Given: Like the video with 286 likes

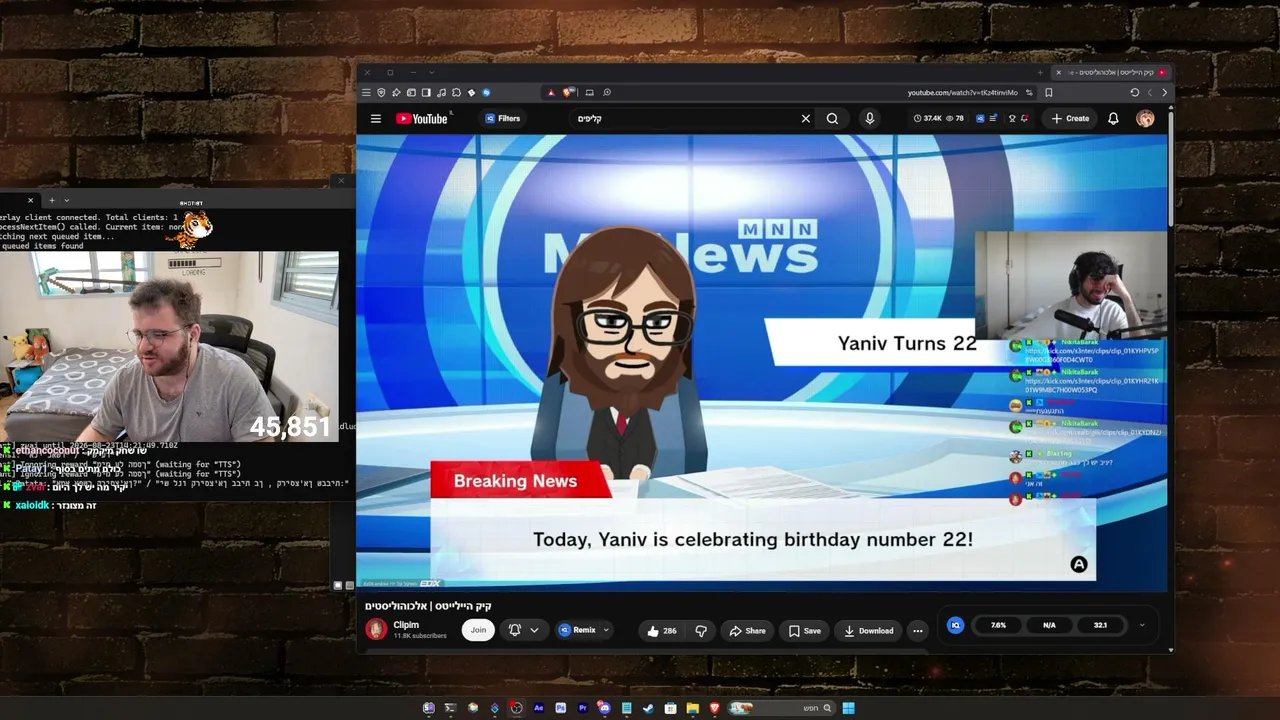Looking at the screenshot, I should (662, 631).
